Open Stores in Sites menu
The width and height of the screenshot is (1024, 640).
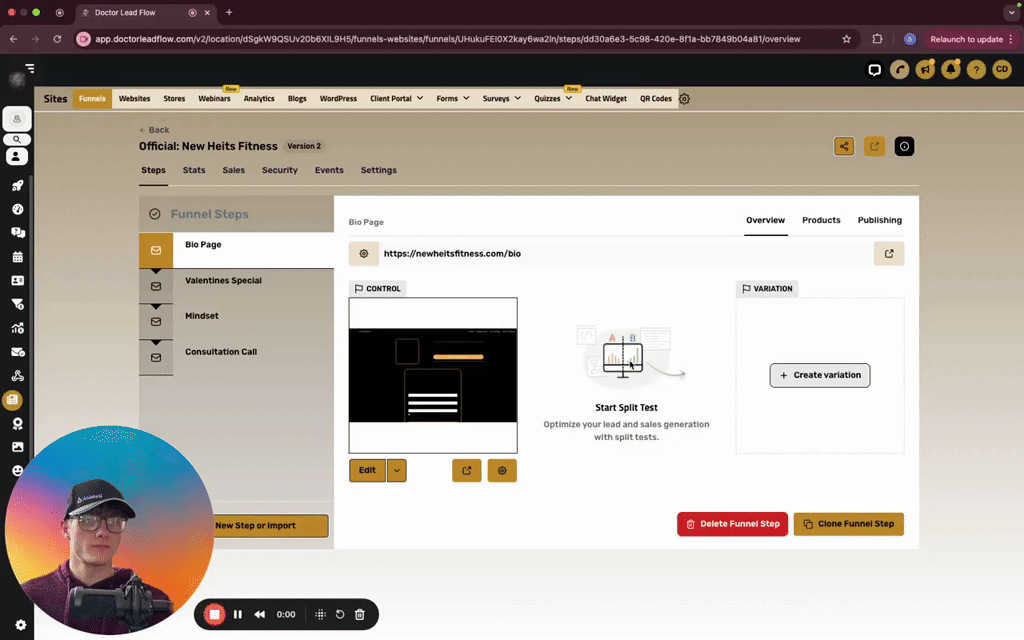174,99
